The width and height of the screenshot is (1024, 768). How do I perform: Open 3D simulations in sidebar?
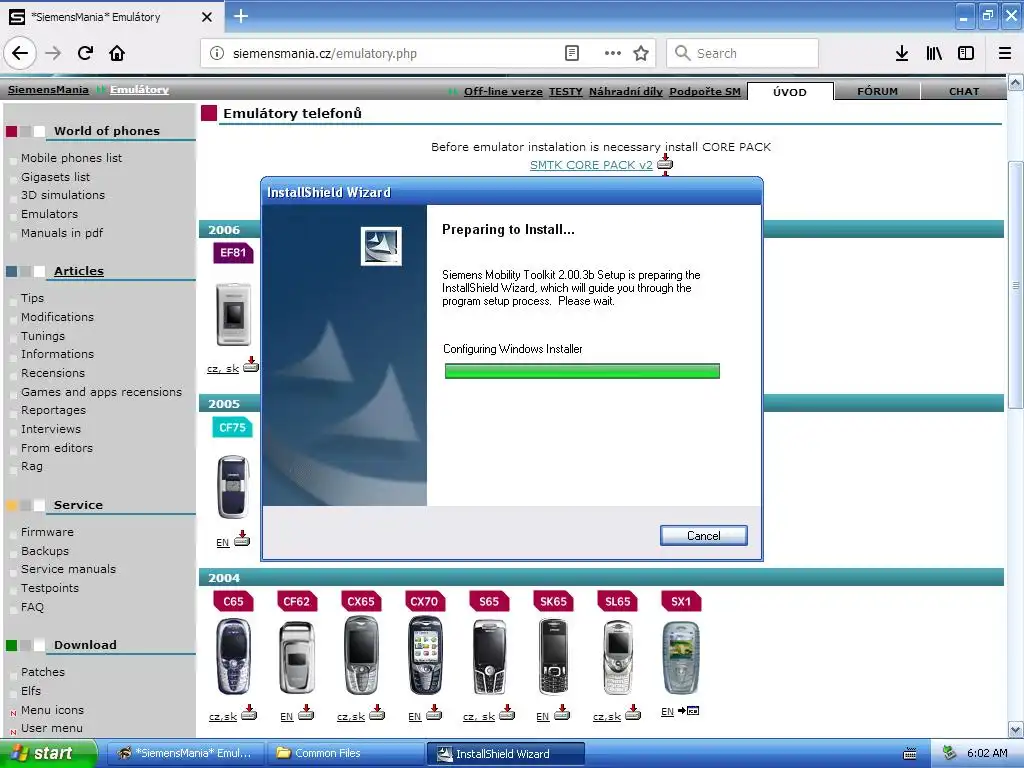point(63,195)
